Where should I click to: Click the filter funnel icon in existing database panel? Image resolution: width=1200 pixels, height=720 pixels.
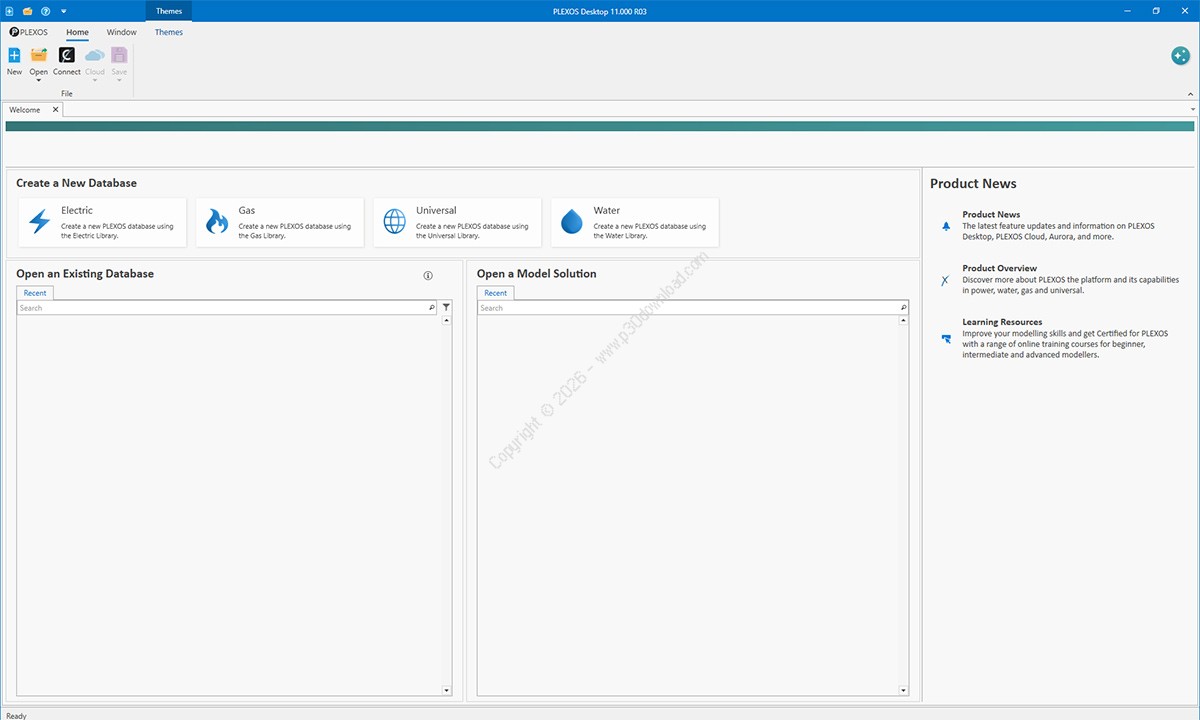pyautogui.click(x=446, y=307)
